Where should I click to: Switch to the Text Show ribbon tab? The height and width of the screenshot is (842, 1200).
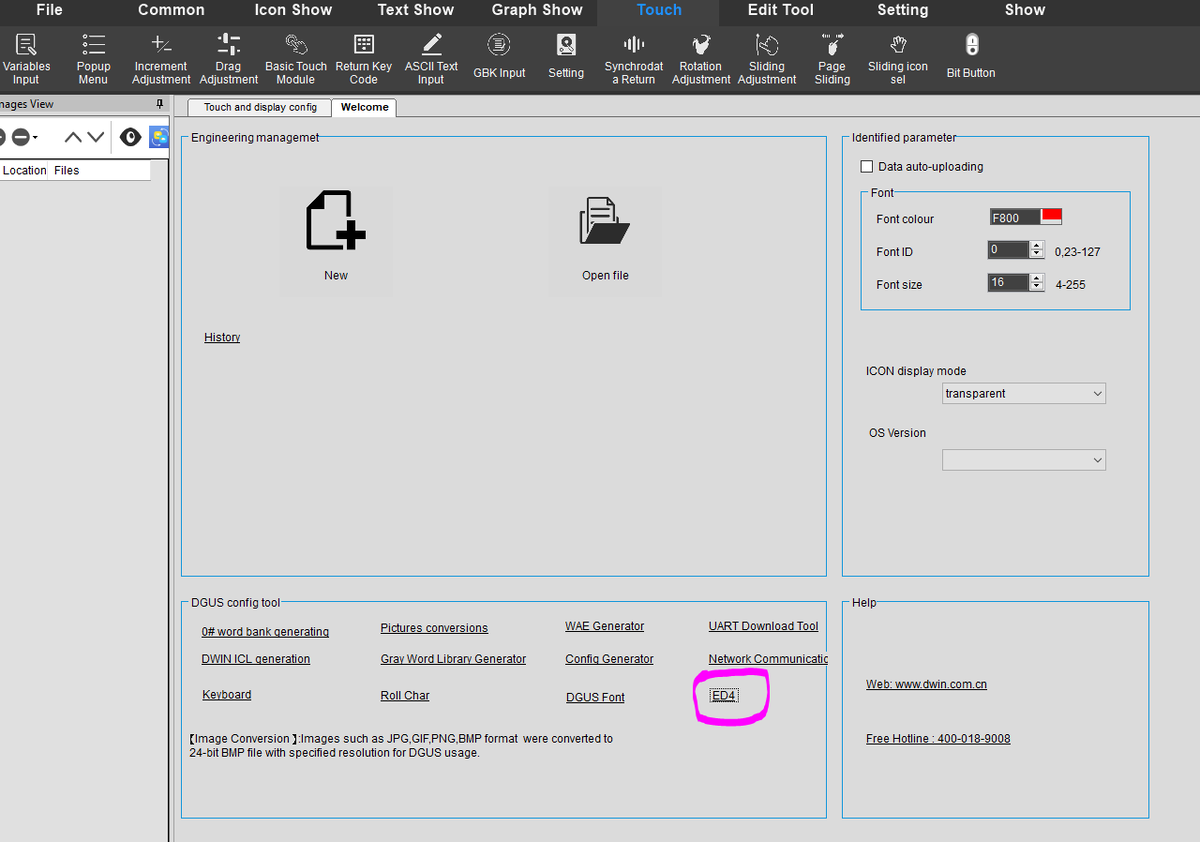pos(416,10)
